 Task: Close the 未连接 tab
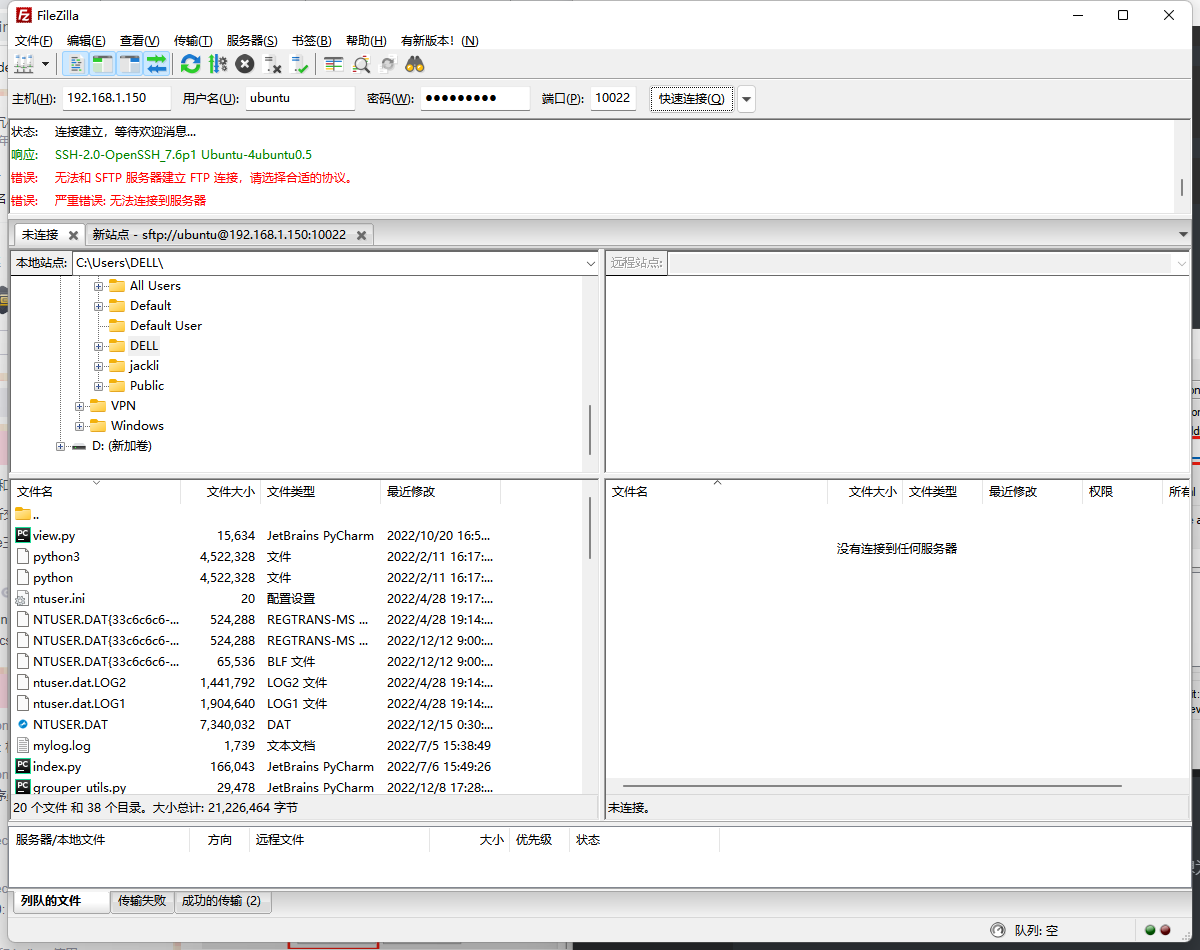coord(73,235)
